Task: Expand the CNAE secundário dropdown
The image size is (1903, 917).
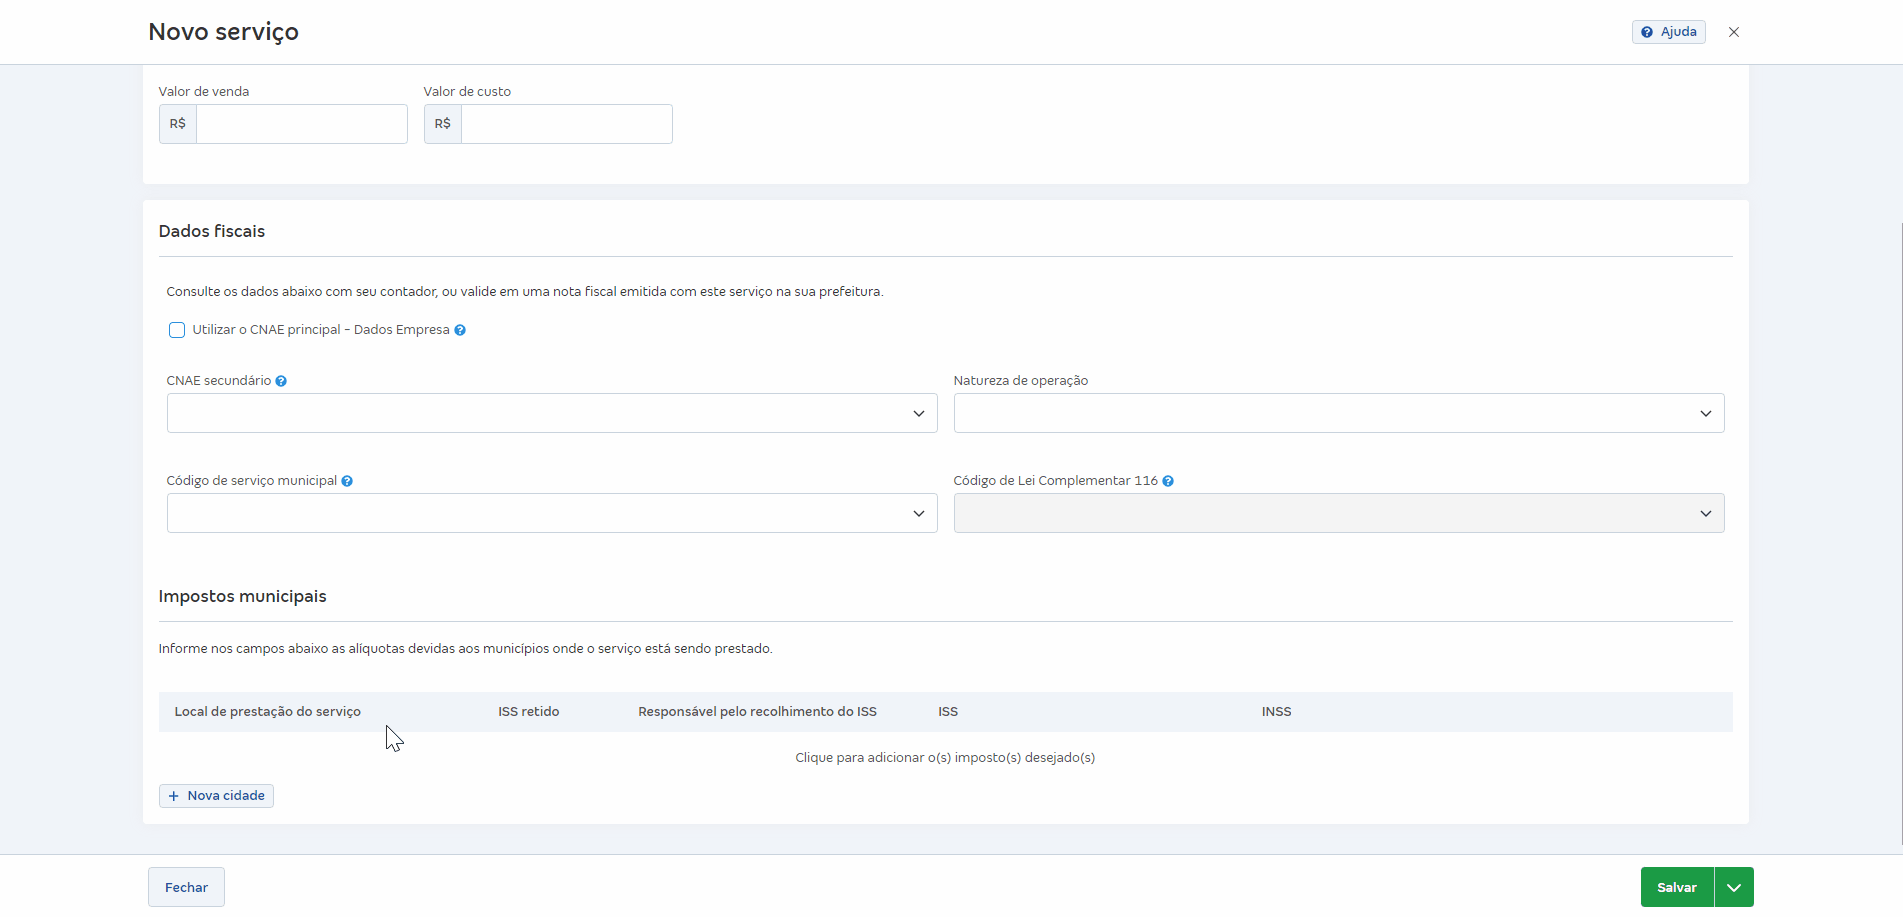Action: click(551, 413)
